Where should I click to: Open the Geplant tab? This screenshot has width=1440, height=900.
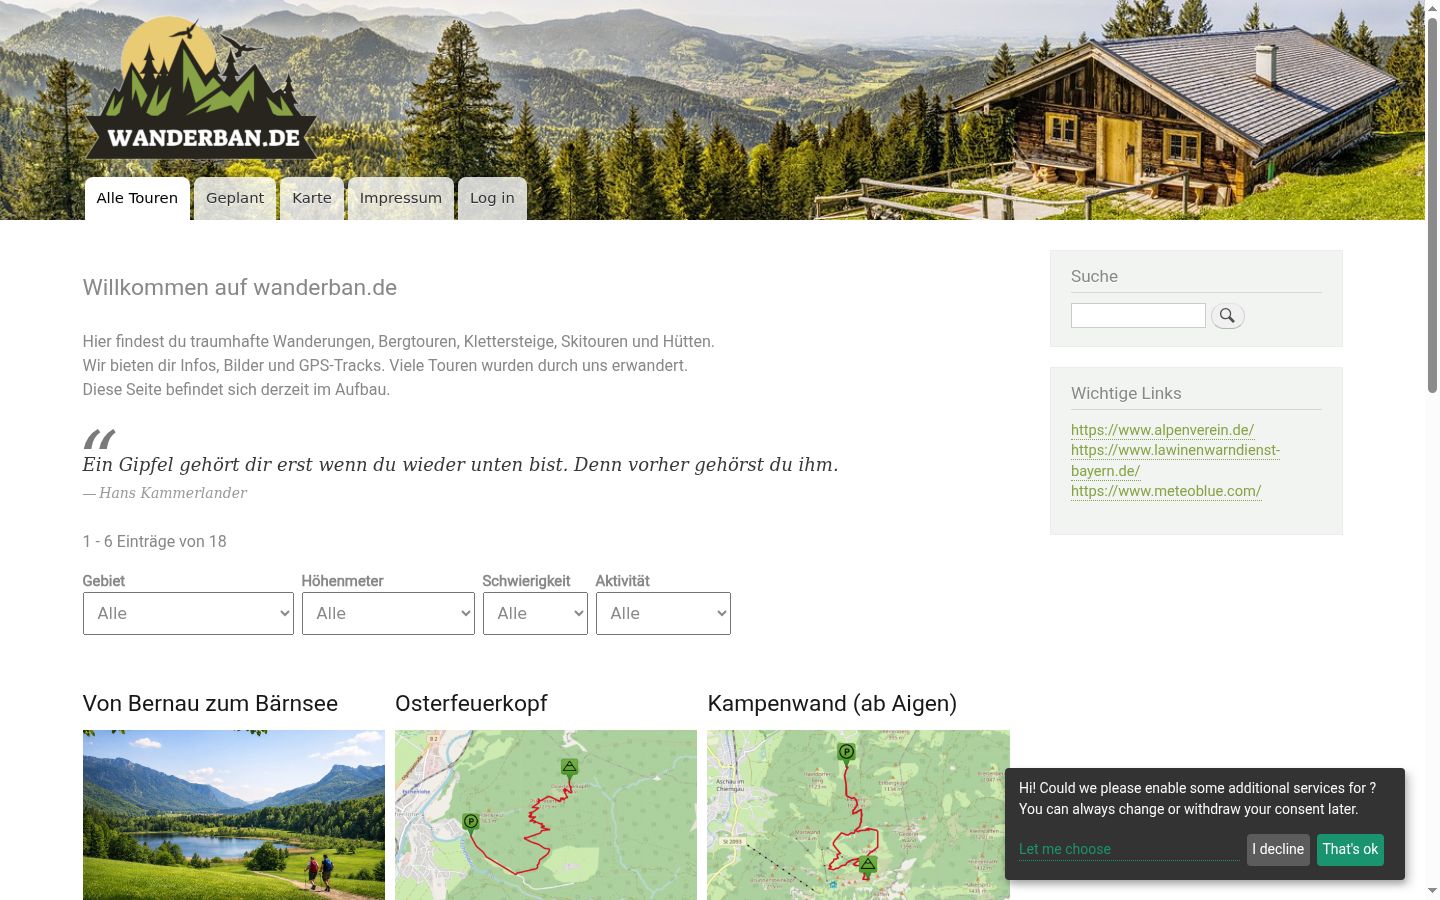click(x=235, y=198)
